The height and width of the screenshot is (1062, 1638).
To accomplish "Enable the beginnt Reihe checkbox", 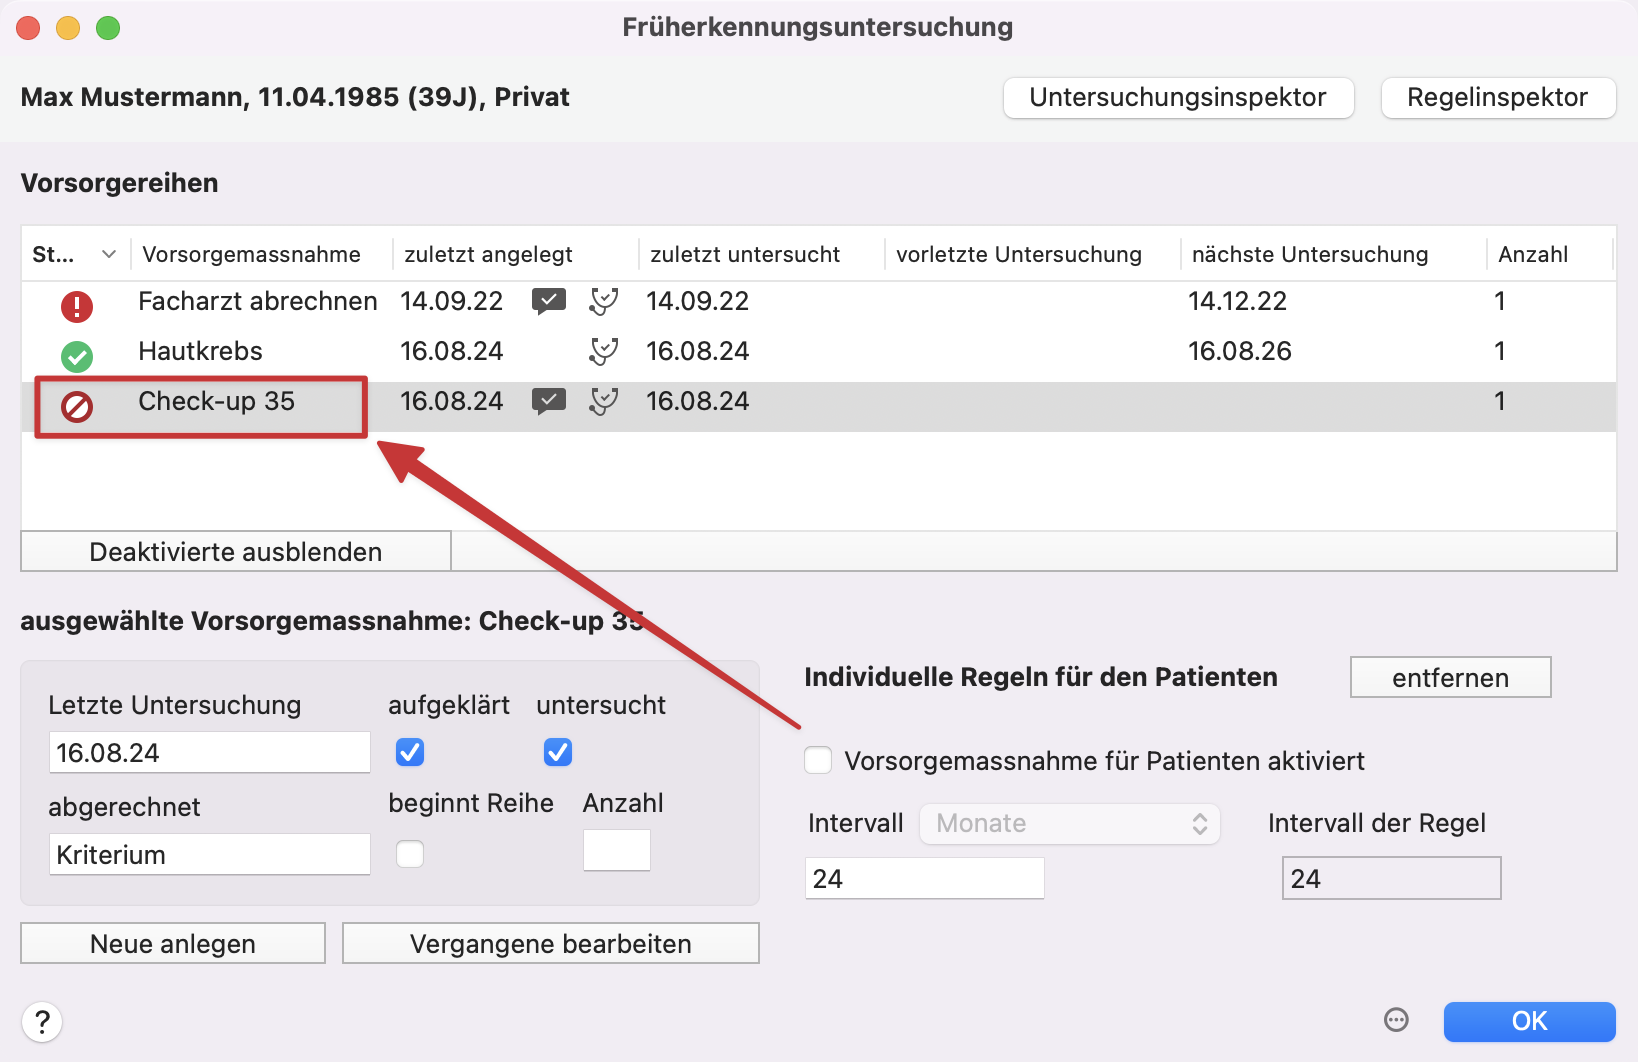I will (410, 854).
